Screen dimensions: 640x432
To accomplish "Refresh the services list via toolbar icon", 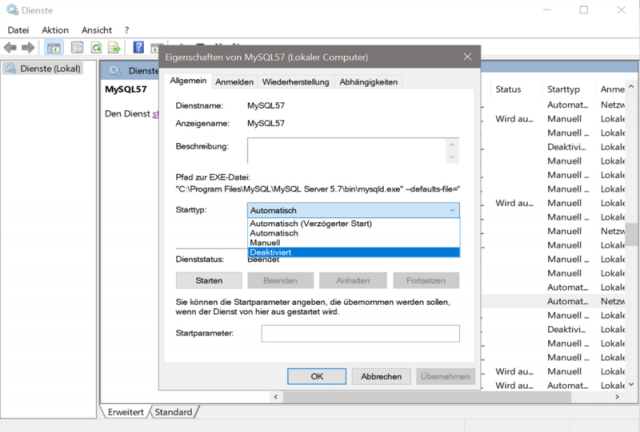I will [x=96, y=48].
